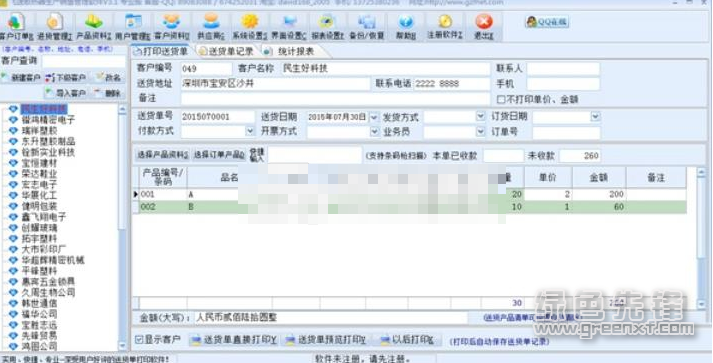Toggle the 显示客户 checkbox

pos(139,339)
